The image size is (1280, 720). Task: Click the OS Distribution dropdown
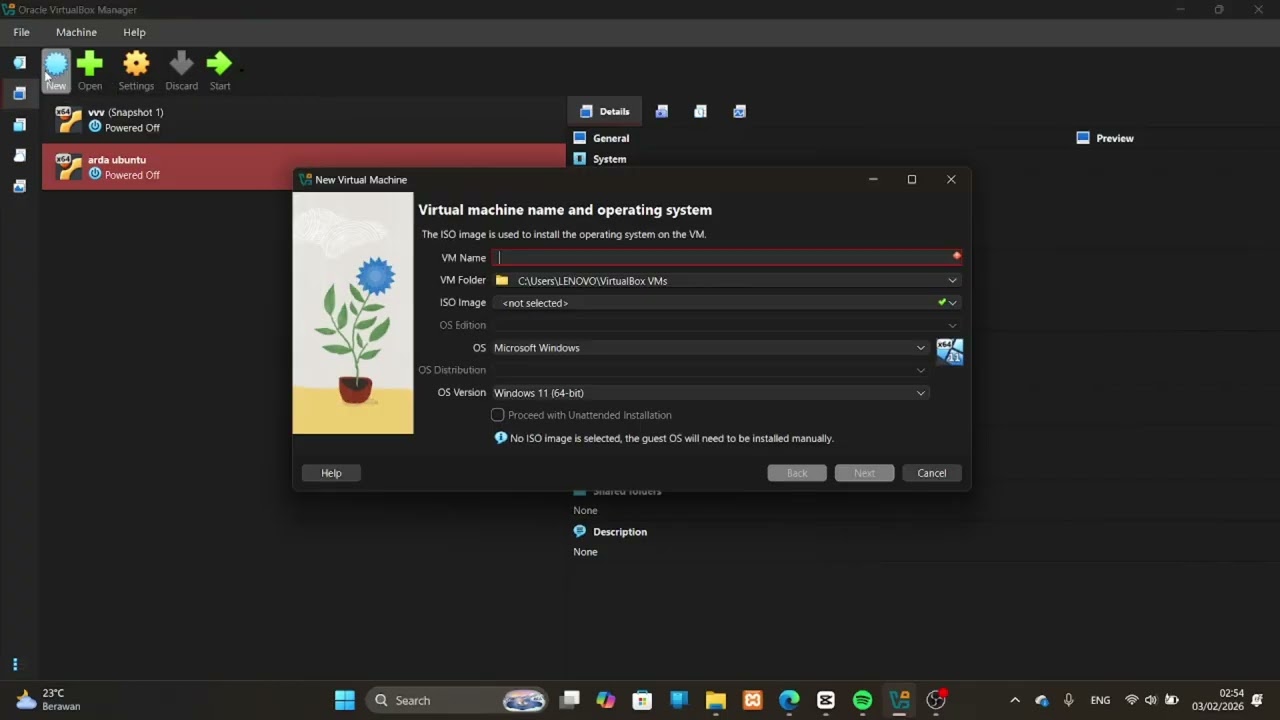click(x=710, y=370)
